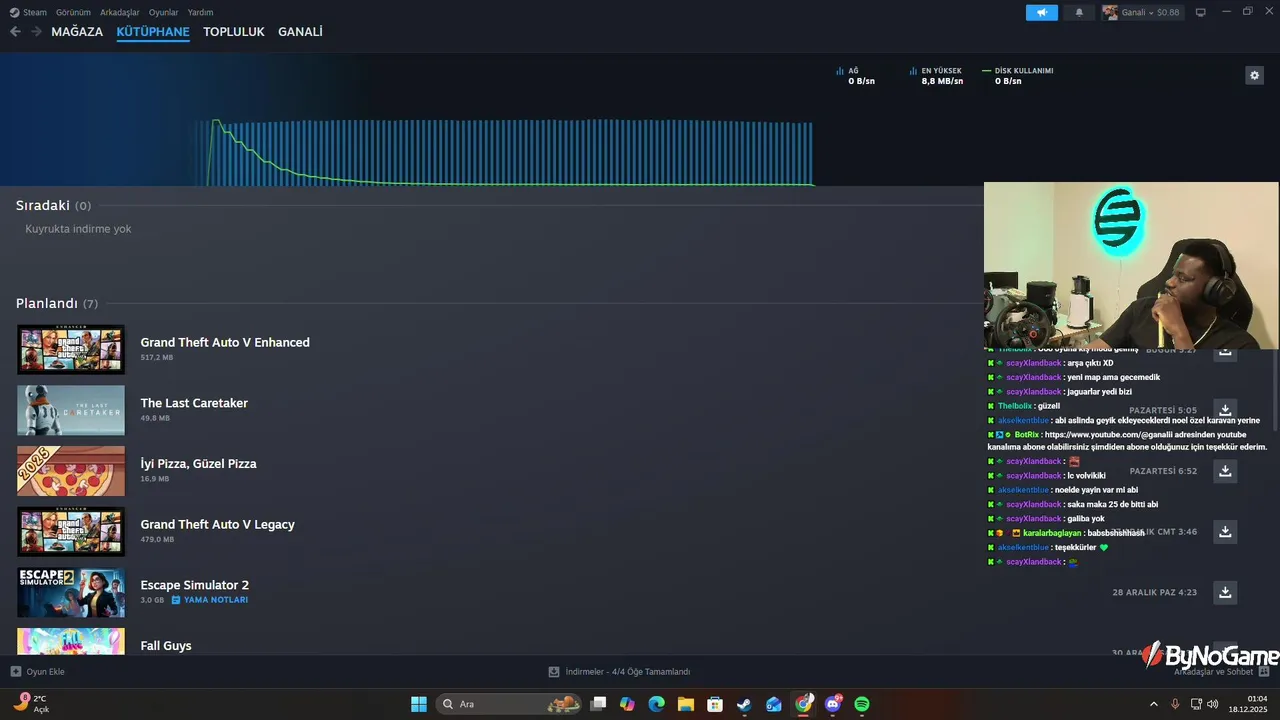Open the Arkadaşlar menu
Viewport: 1280px width, 720px height.
tap(120, 12)
